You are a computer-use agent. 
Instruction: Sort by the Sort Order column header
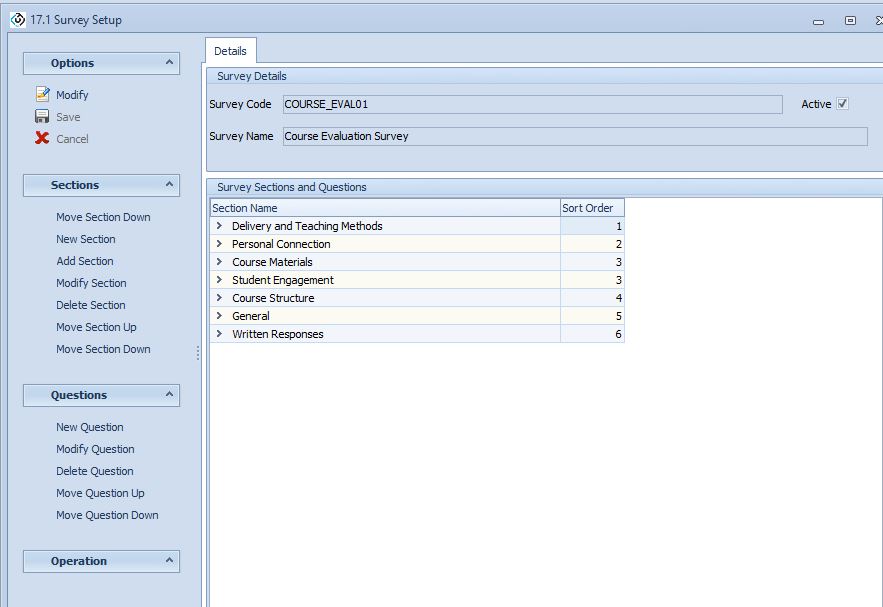[x=591, y=208]
